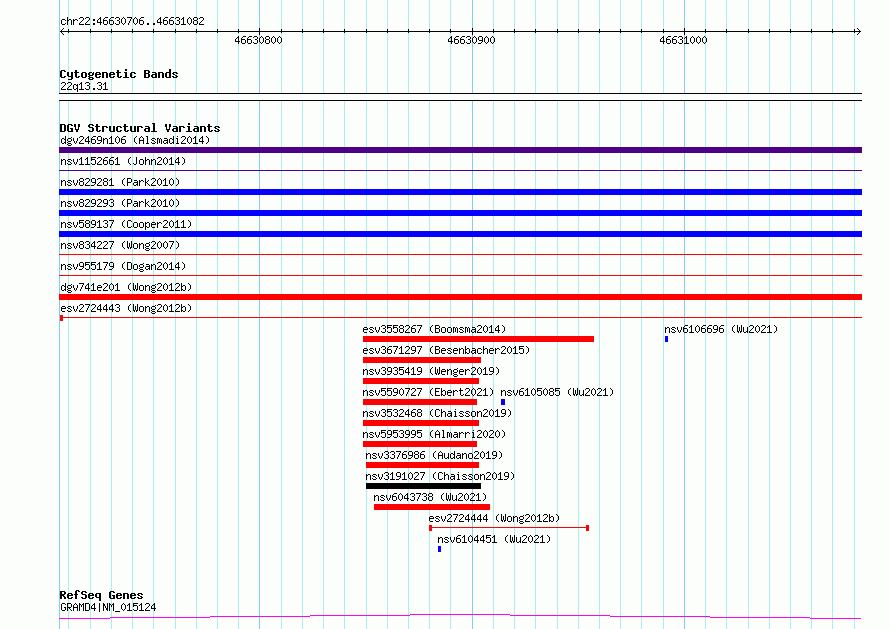The image size is (890, 629).
Task: Click the left arrow on the ruler
Action: (63, 31)
